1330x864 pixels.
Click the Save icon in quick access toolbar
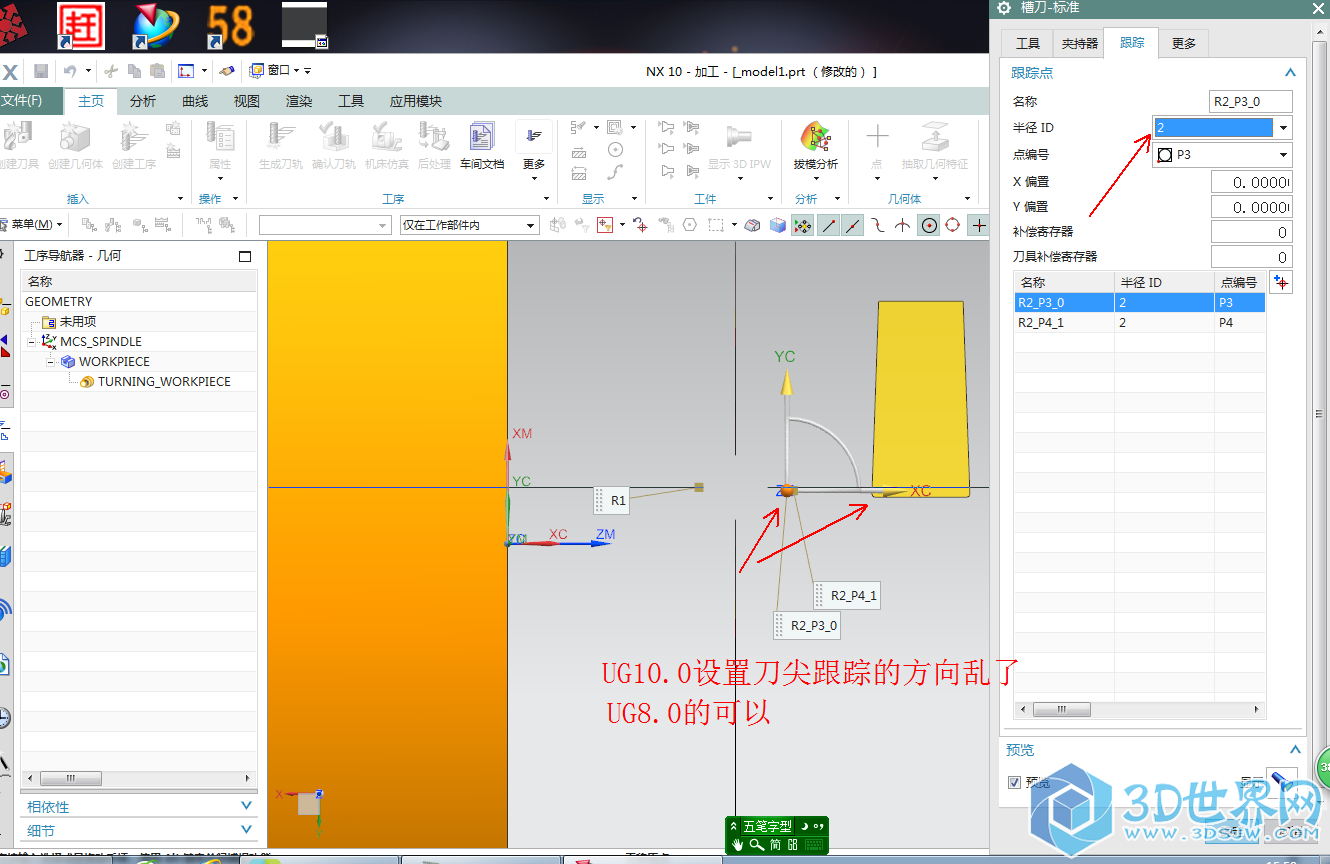(x=41, y=71)
